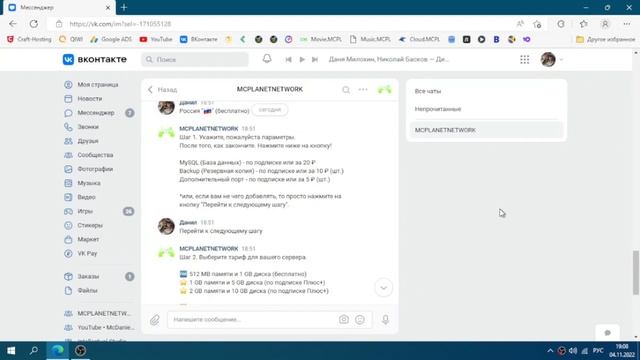
Task: Attach photo using camera icon
Action: [x=344, y=320]
